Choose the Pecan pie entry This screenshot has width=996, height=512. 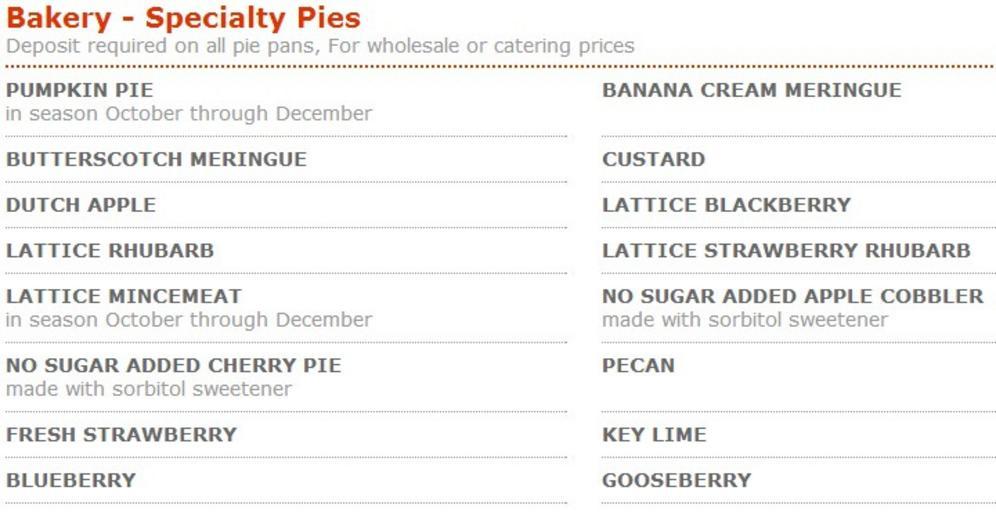click(x=638, y=365)
